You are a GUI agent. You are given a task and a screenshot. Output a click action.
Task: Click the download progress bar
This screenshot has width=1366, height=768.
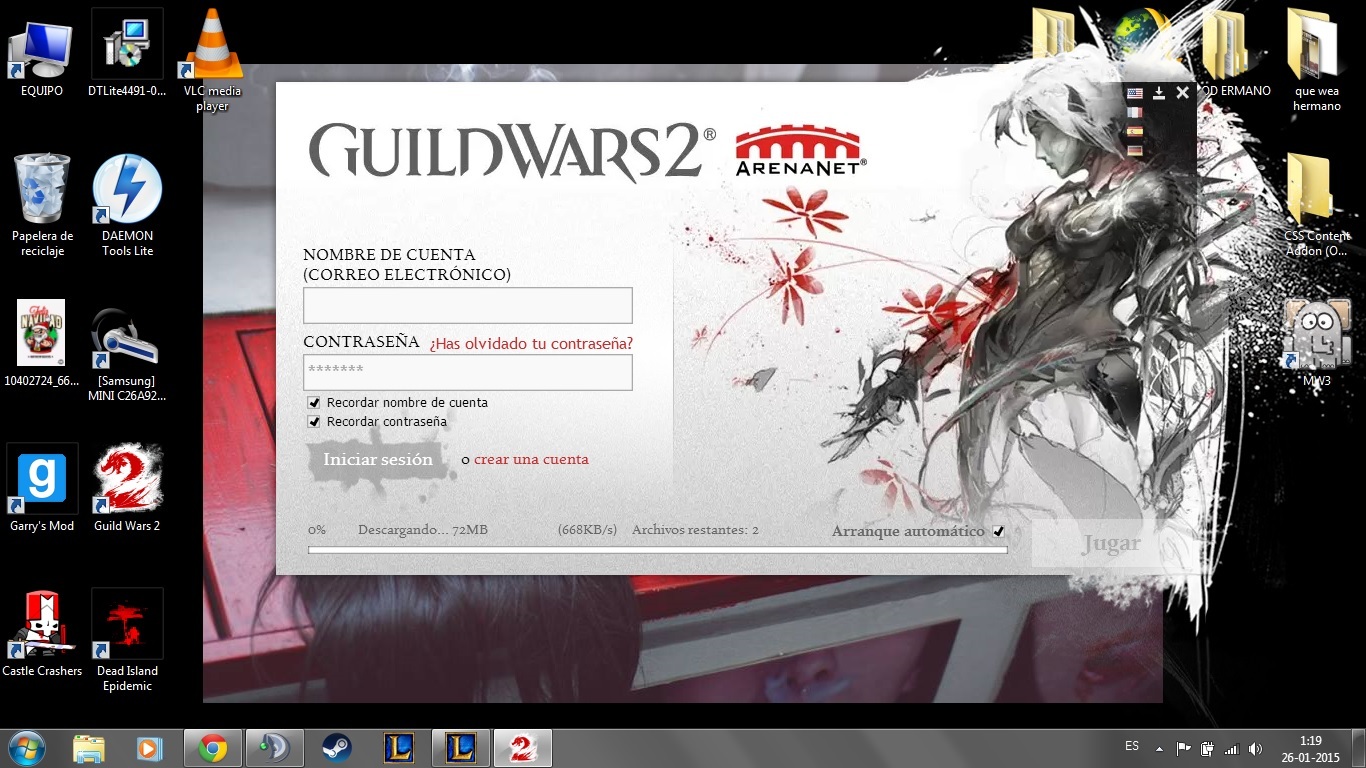coord(657,550)
